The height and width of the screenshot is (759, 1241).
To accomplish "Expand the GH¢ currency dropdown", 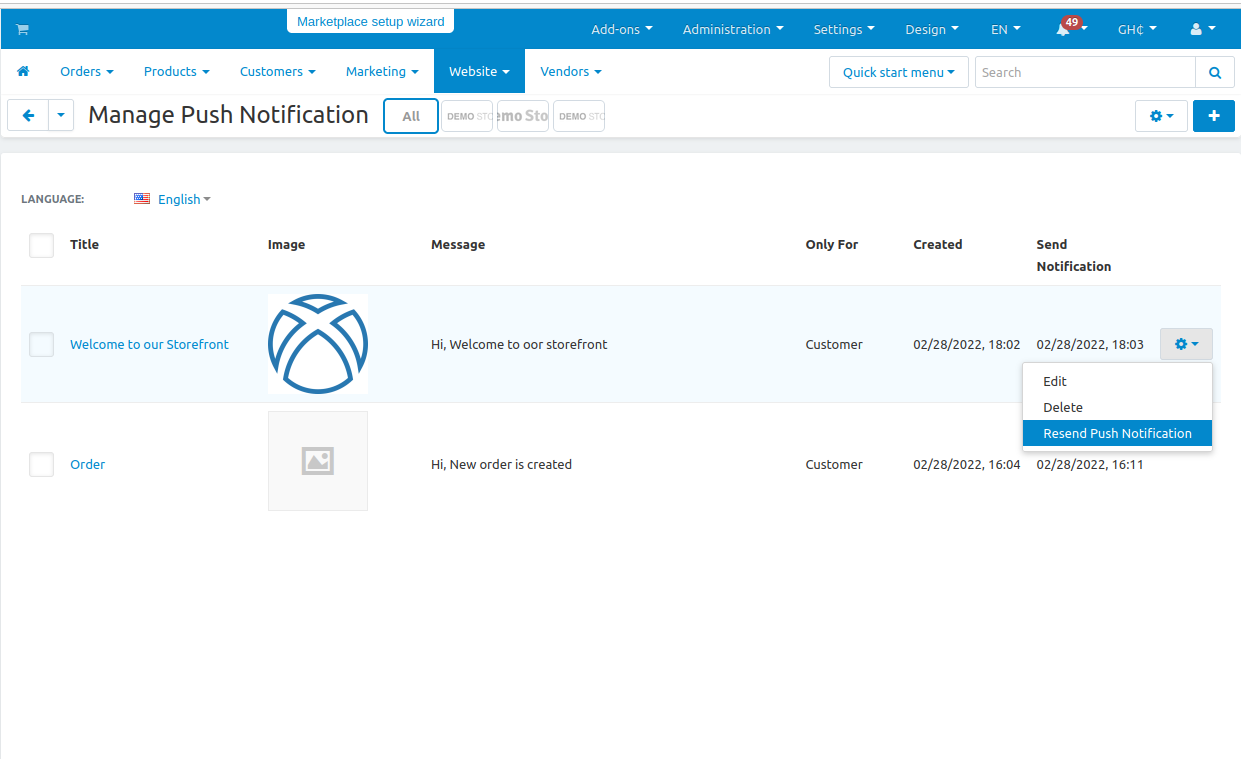I will (x=1136, y=30).
